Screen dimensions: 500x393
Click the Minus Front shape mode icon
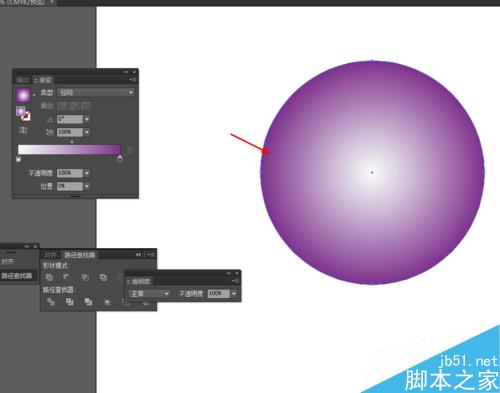pyautogui.click(x=67, y=277)
